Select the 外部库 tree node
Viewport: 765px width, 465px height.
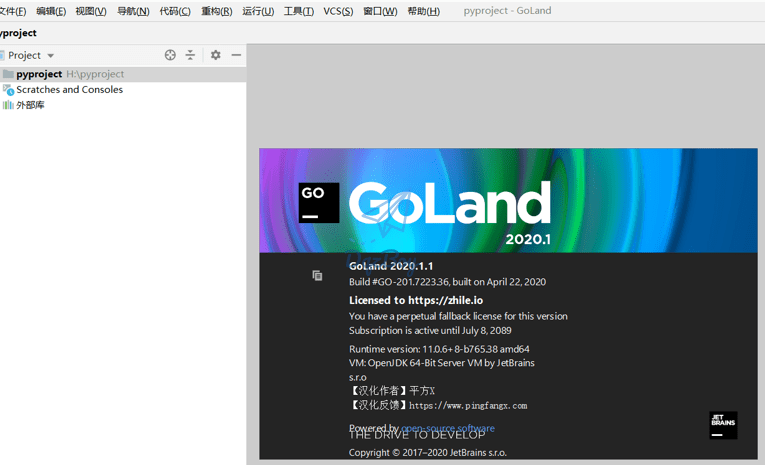30,105
